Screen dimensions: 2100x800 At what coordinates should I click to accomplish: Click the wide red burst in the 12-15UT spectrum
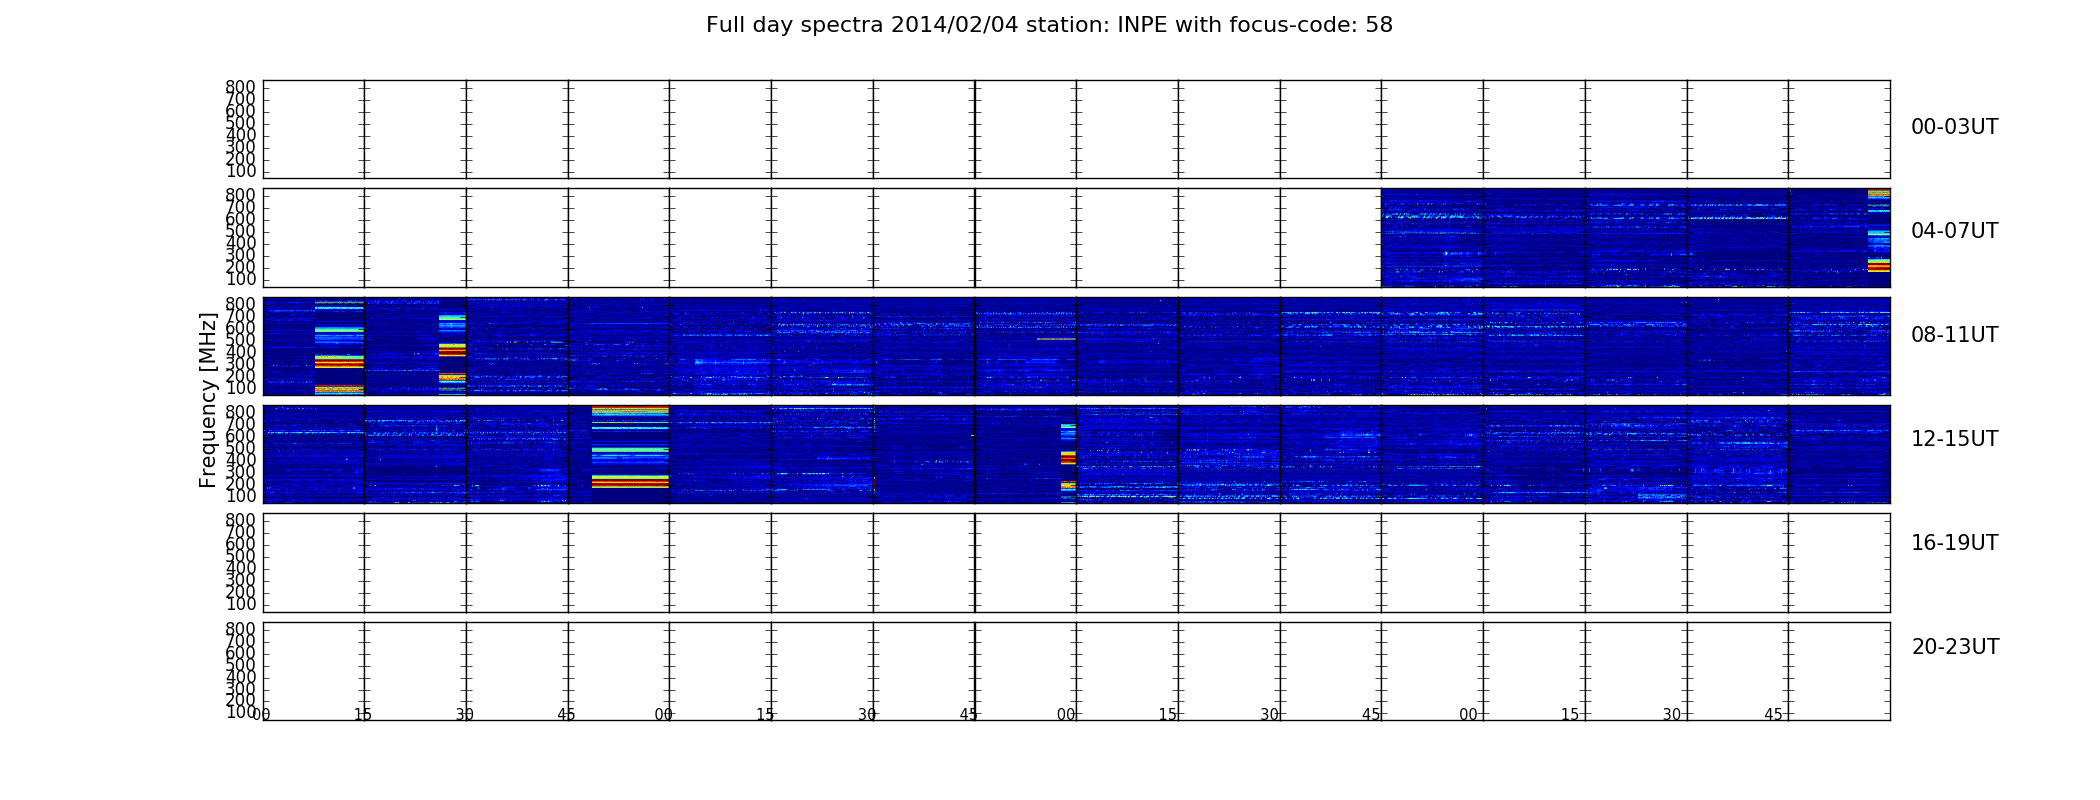tap(630, 454)
